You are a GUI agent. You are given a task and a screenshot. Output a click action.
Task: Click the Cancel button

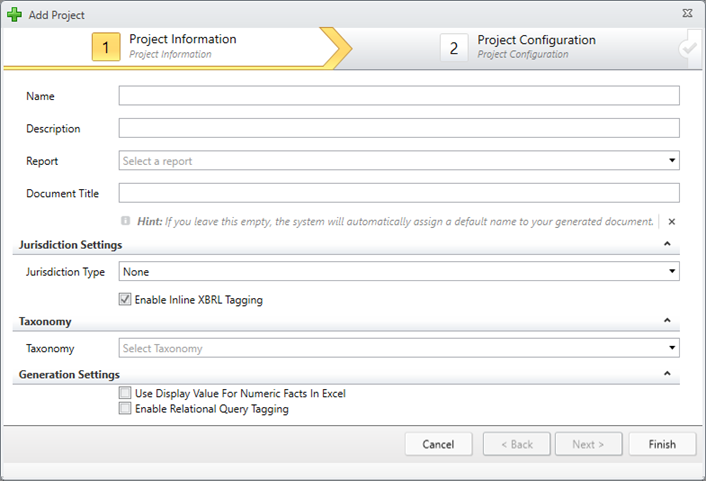point(438,444)
